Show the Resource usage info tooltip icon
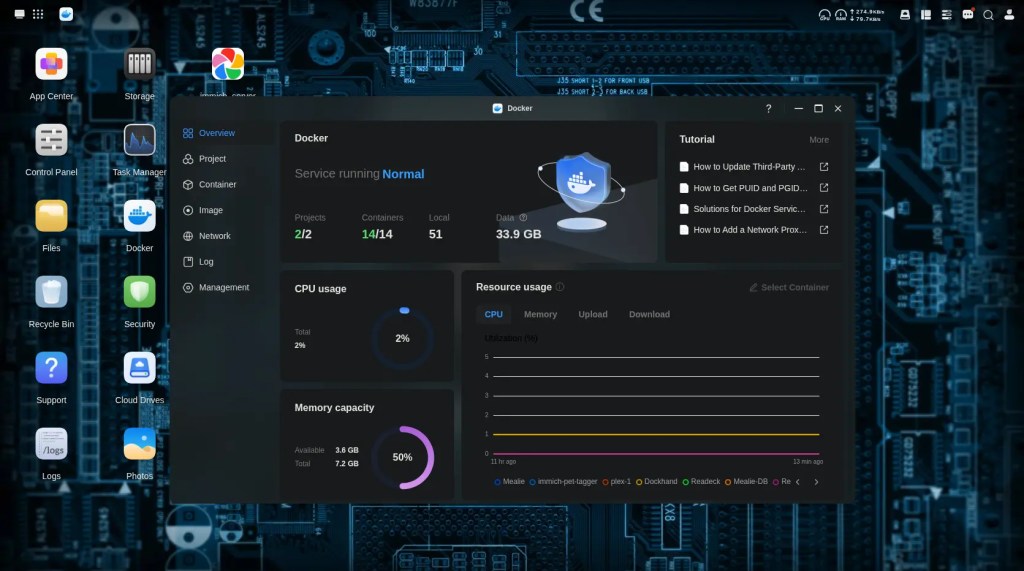The image size is (1024, 571). [560, 287]
